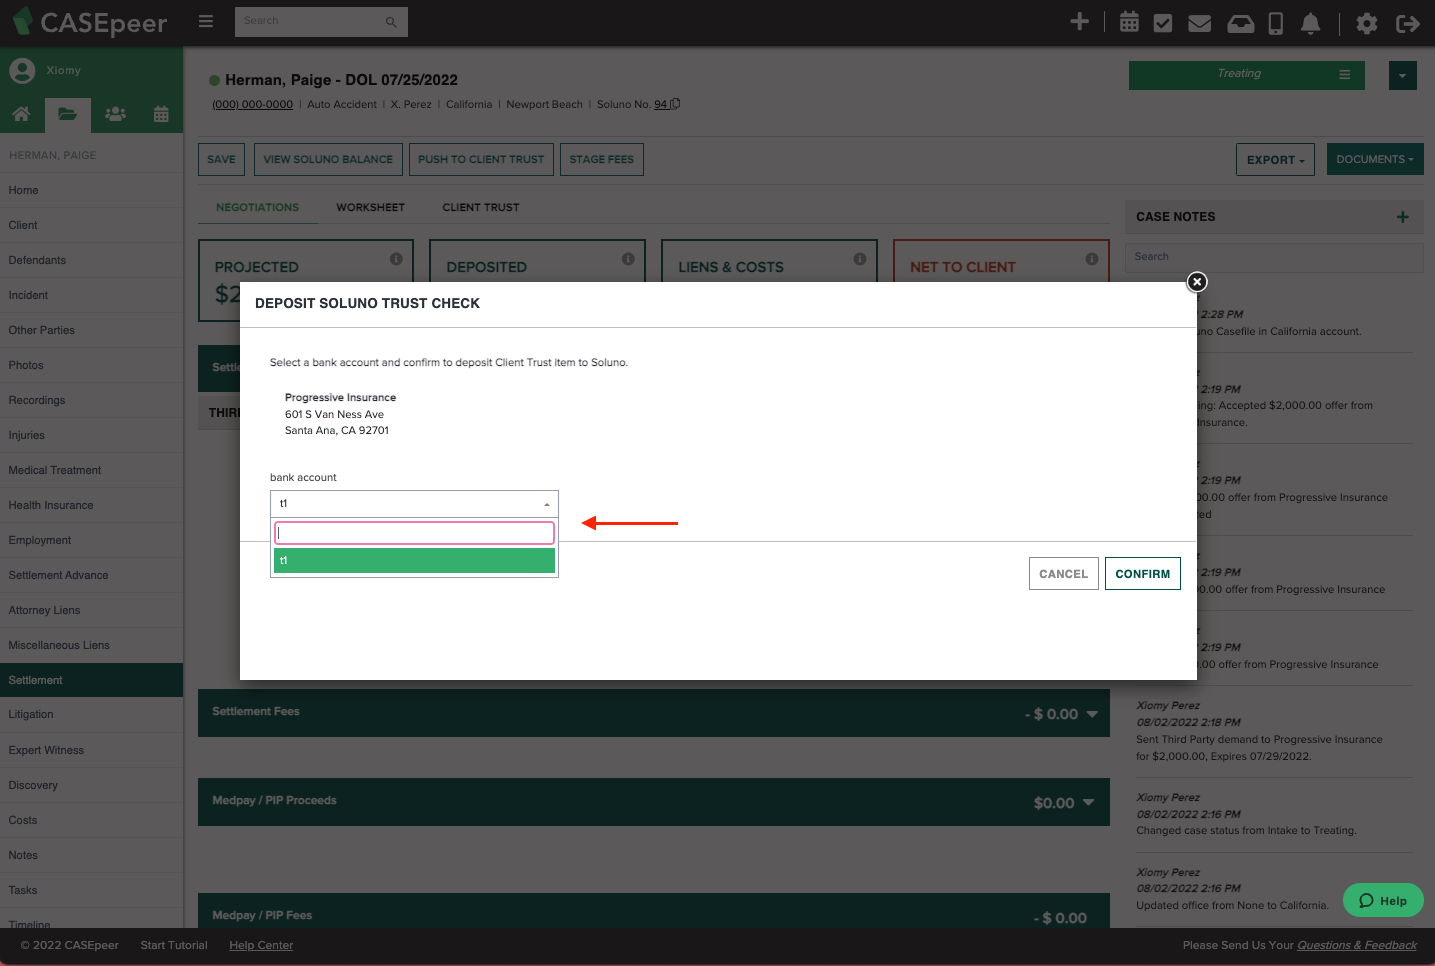Image resolution: width=1435 pixels, height=966 pixels.
Task: Open the case folder icon in sidebar
Action: [67, 114]
